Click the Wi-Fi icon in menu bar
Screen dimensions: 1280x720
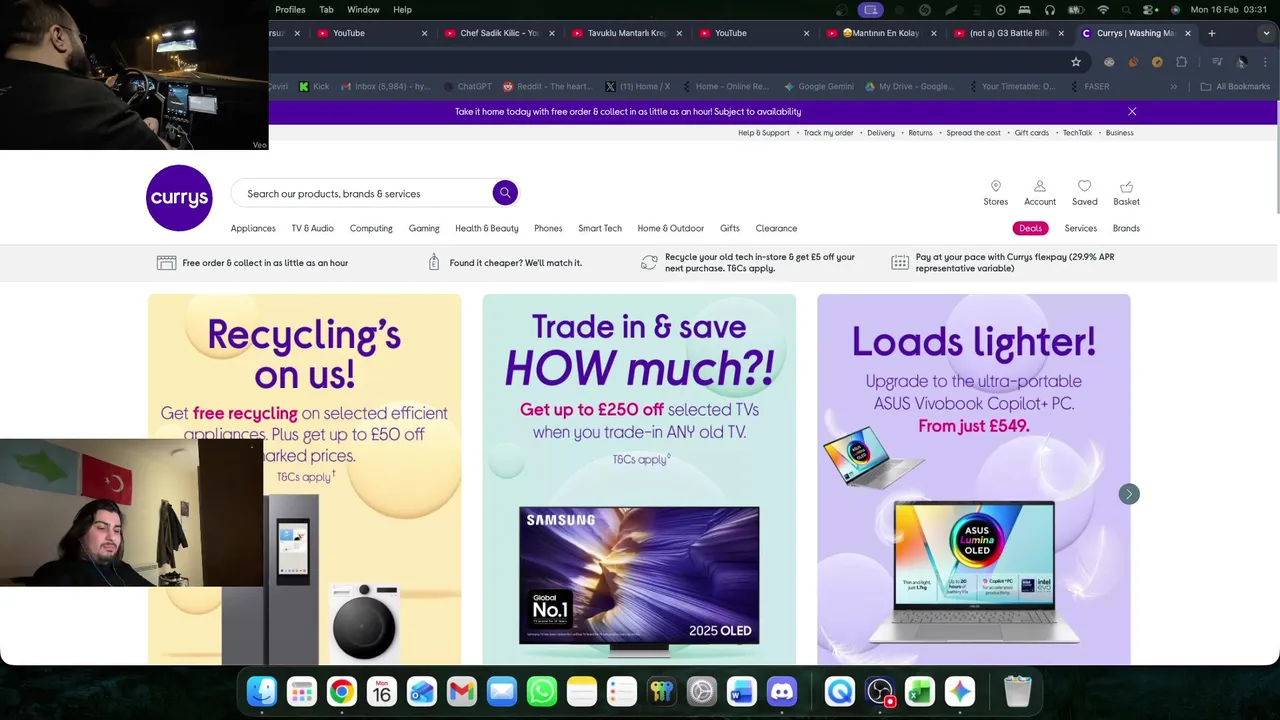pos(1103,9)
